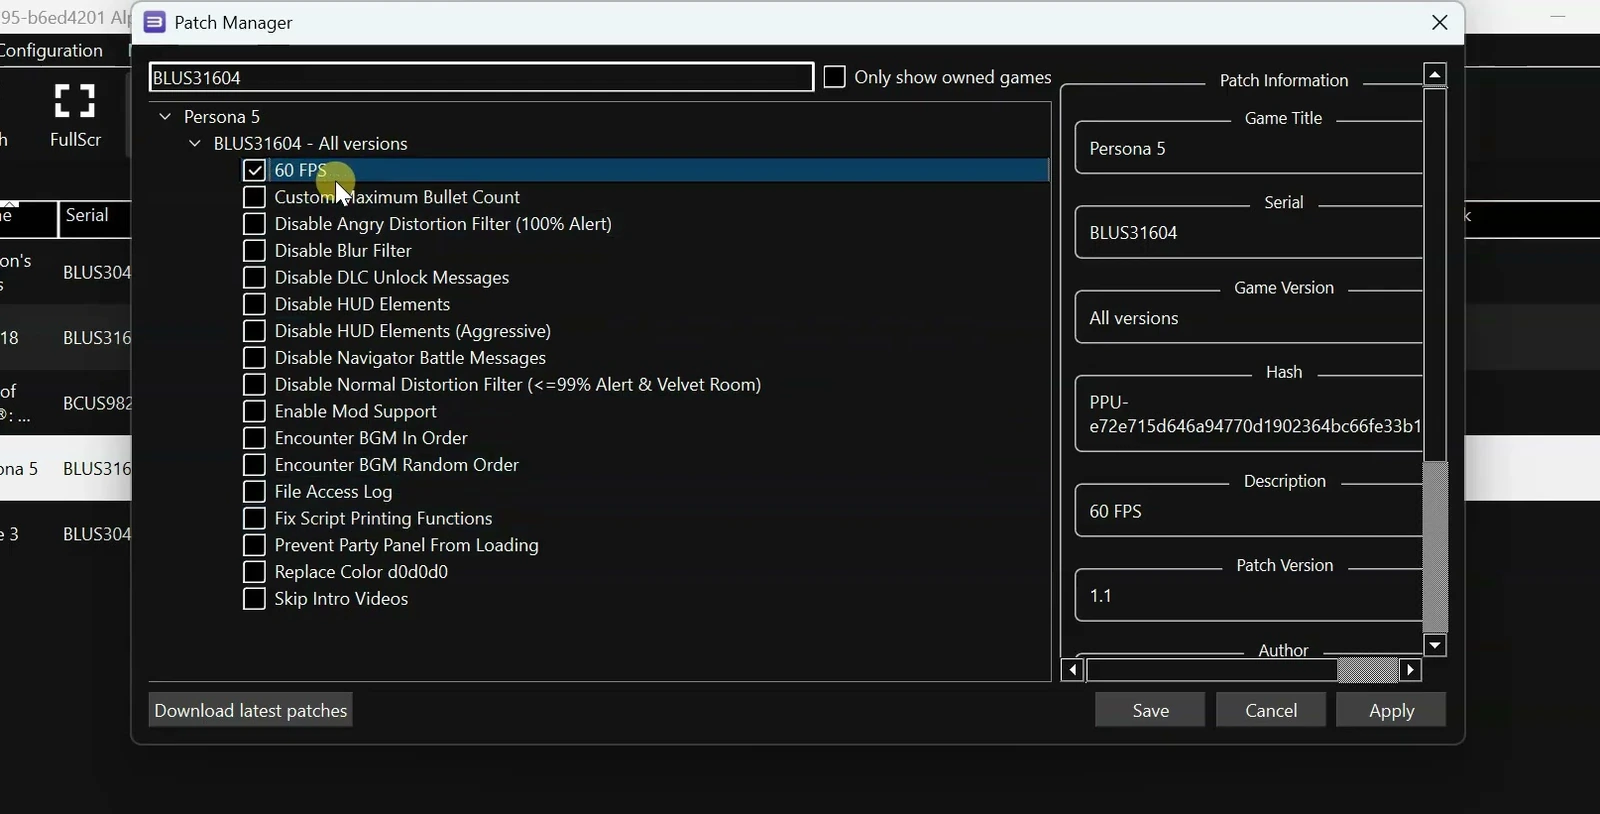The image size is (1600, 814).
Task: Click the Save button
Action: tap(1150, 710)
